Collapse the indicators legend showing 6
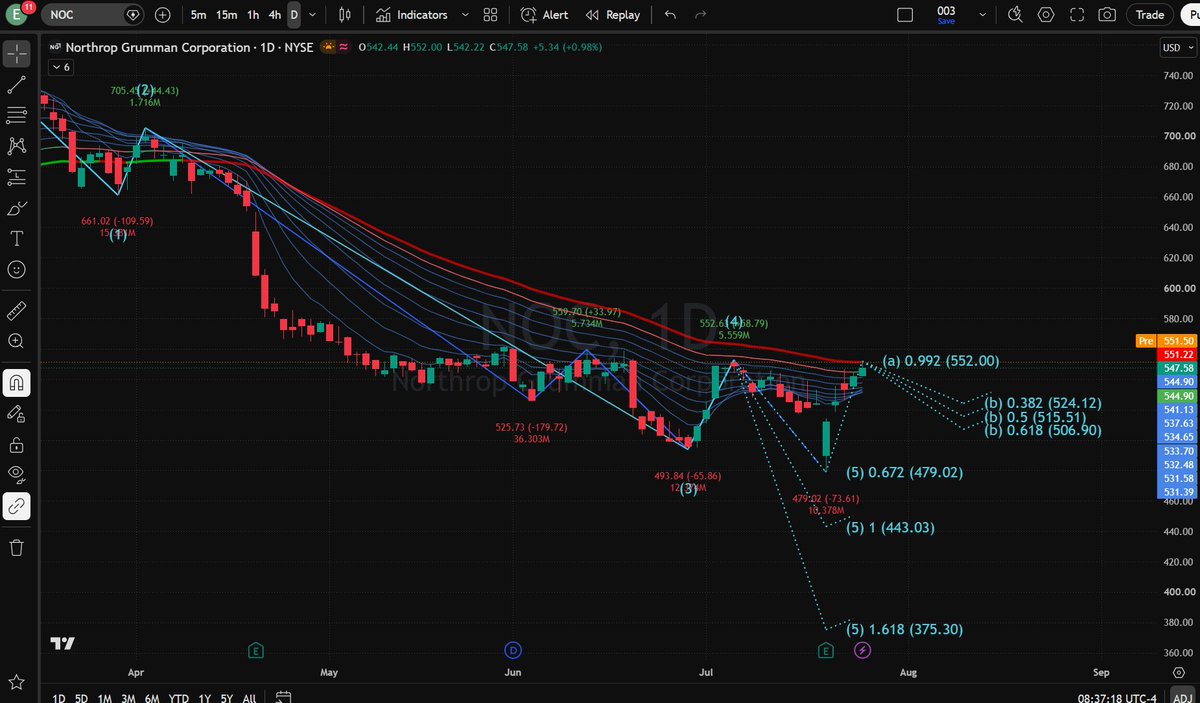Image resolution: width=1200 pixels, height=703 pixels. click(x=61, y=67)
